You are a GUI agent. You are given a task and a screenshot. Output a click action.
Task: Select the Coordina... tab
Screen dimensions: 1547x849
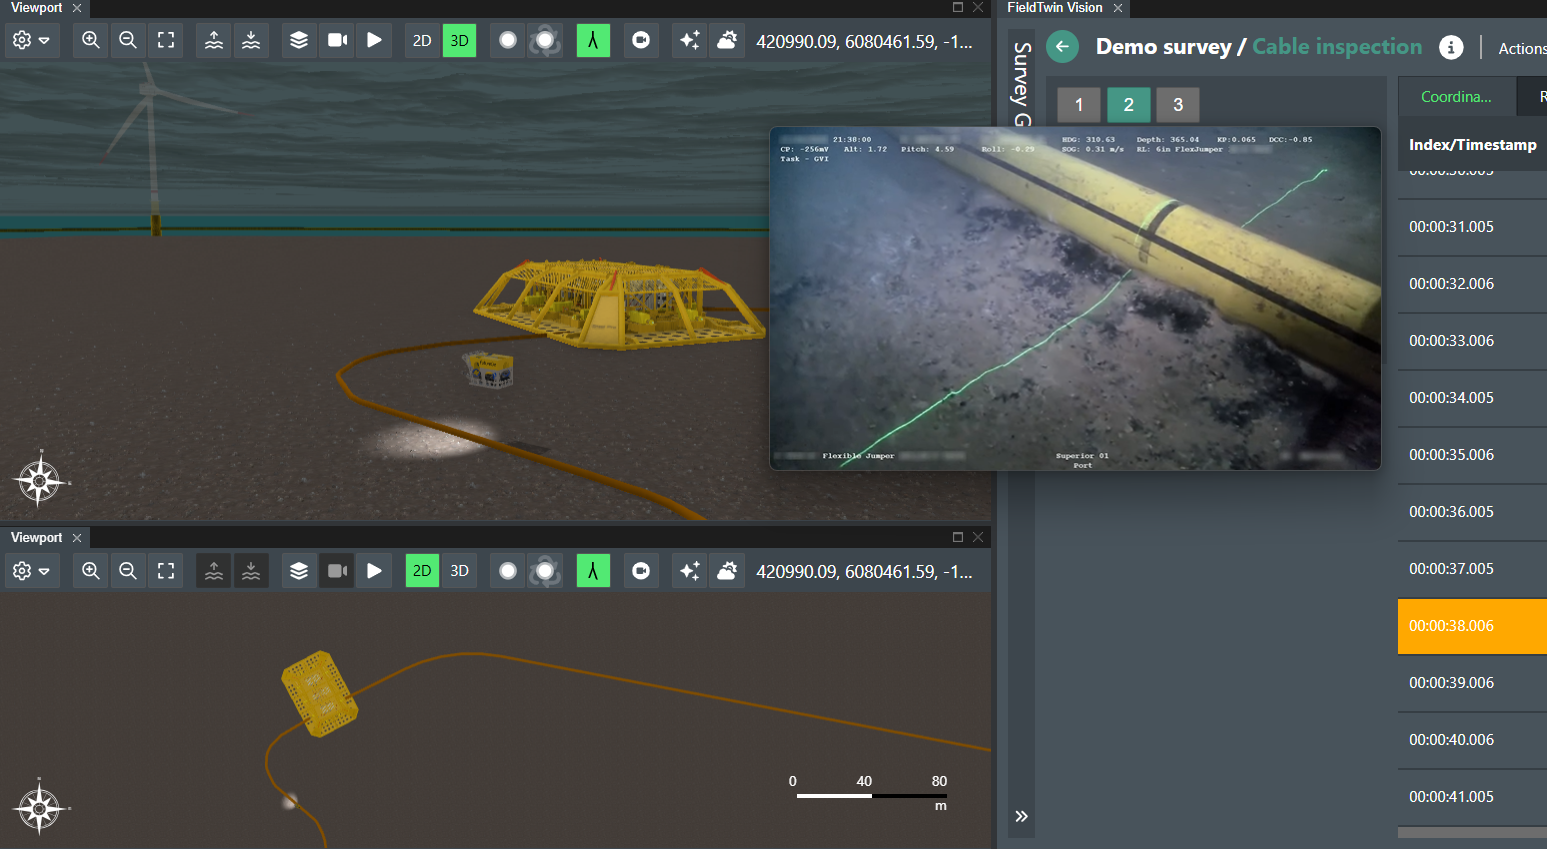pyautogui.click(x=1456, y=96)
